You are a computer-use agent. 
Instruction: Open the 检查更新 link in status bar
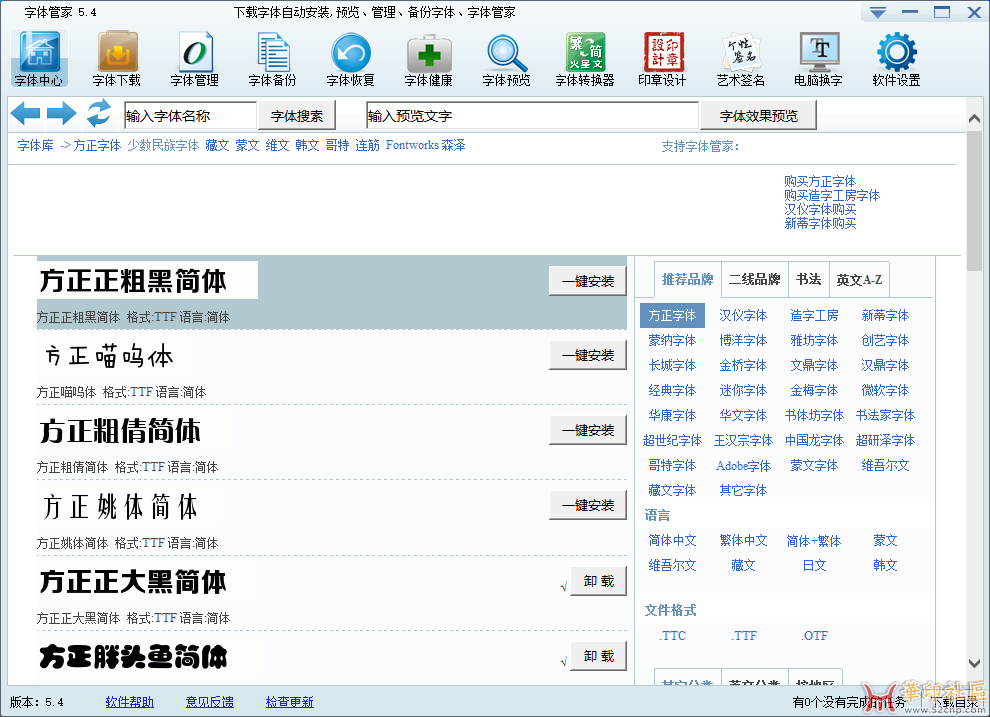[290, 702]
